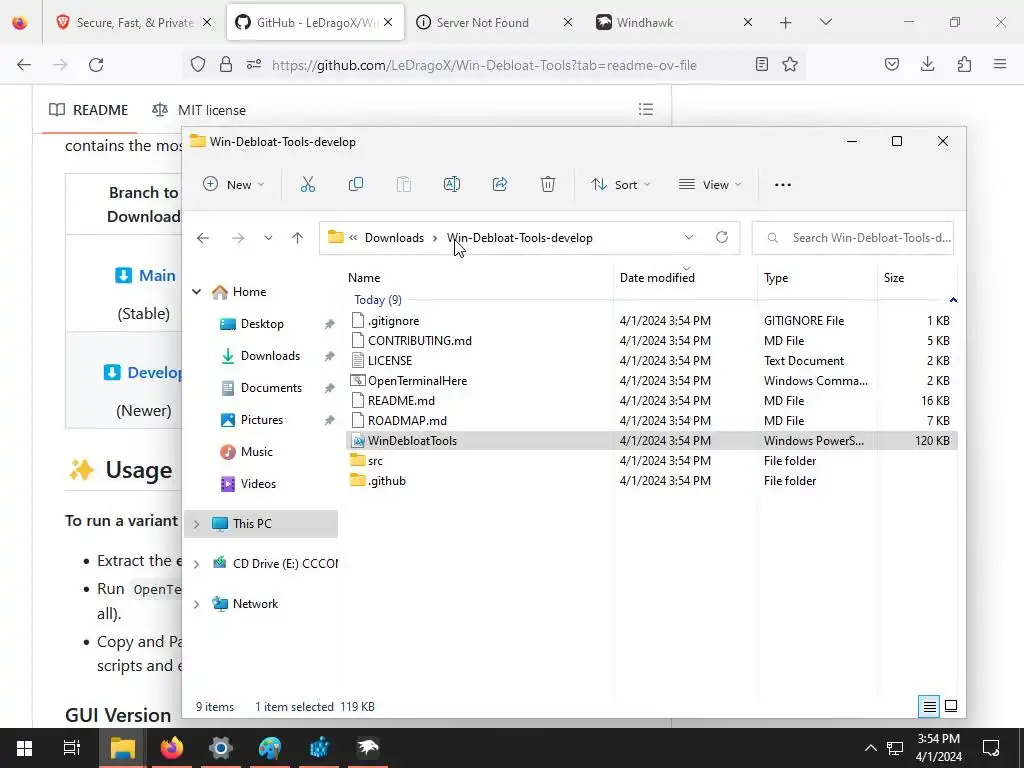Expand This PC tree node

[x=197, y=524]
